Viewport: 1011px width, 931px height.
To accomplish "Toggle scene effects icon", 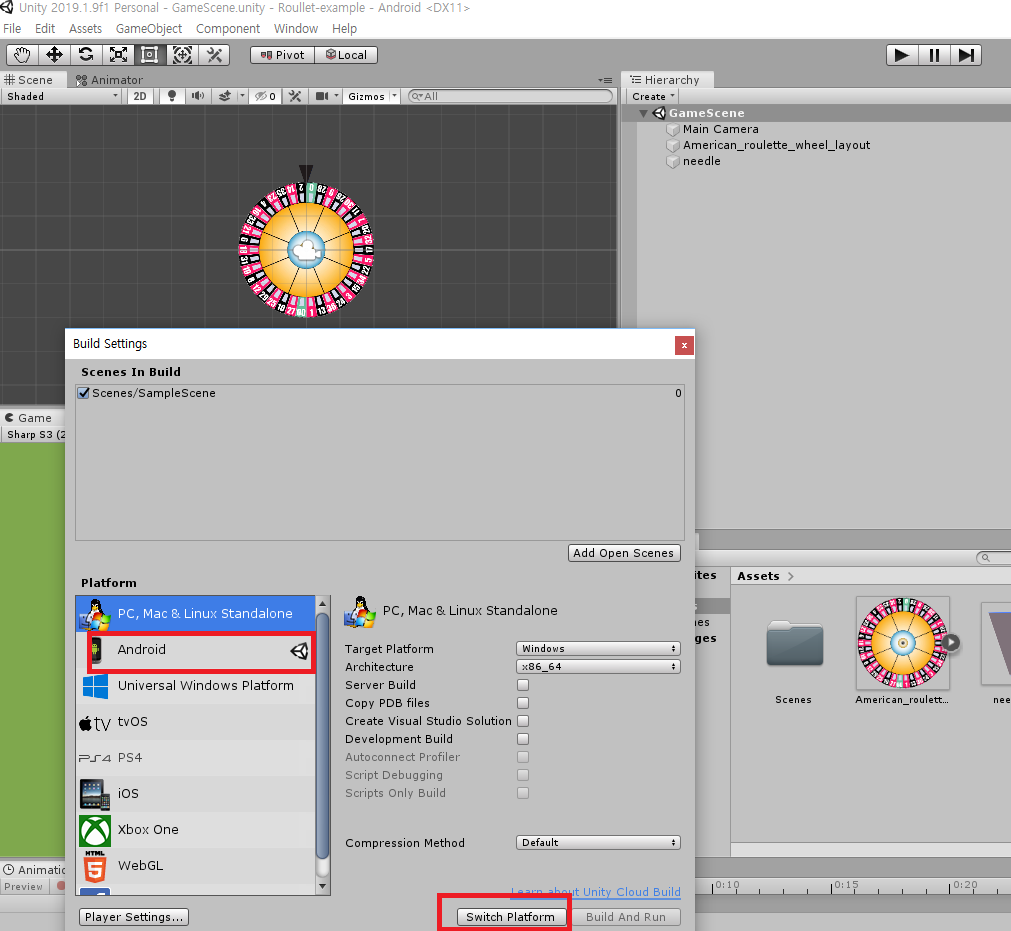I will [224, 96].
